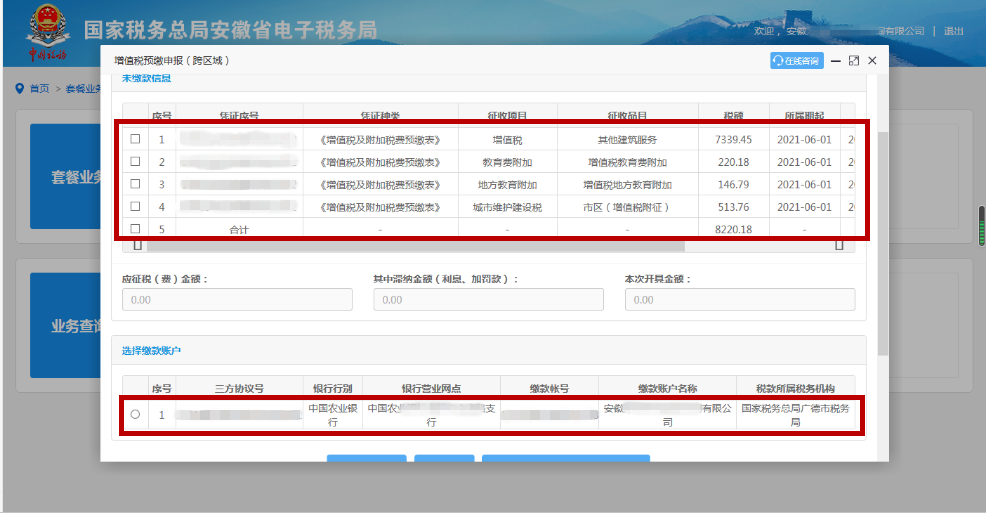Click 市区（增值税附征）cell
987x515 pixels.
(627, 207)
